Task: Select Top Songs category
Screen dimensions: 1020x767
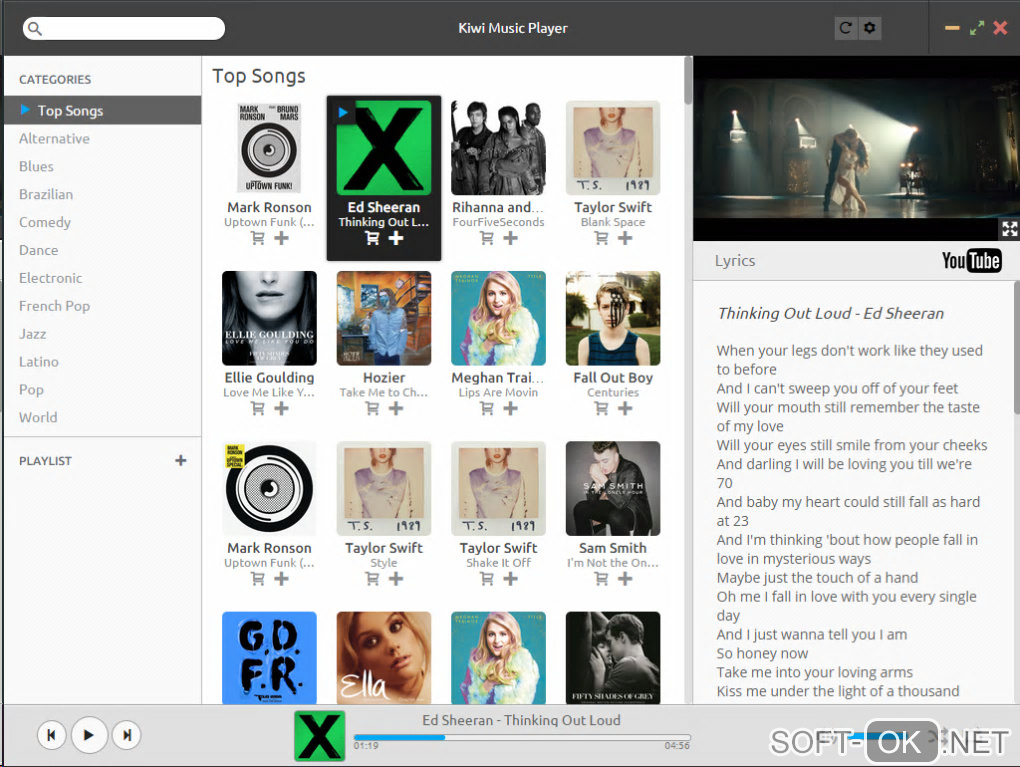Action: coord(103,111)
